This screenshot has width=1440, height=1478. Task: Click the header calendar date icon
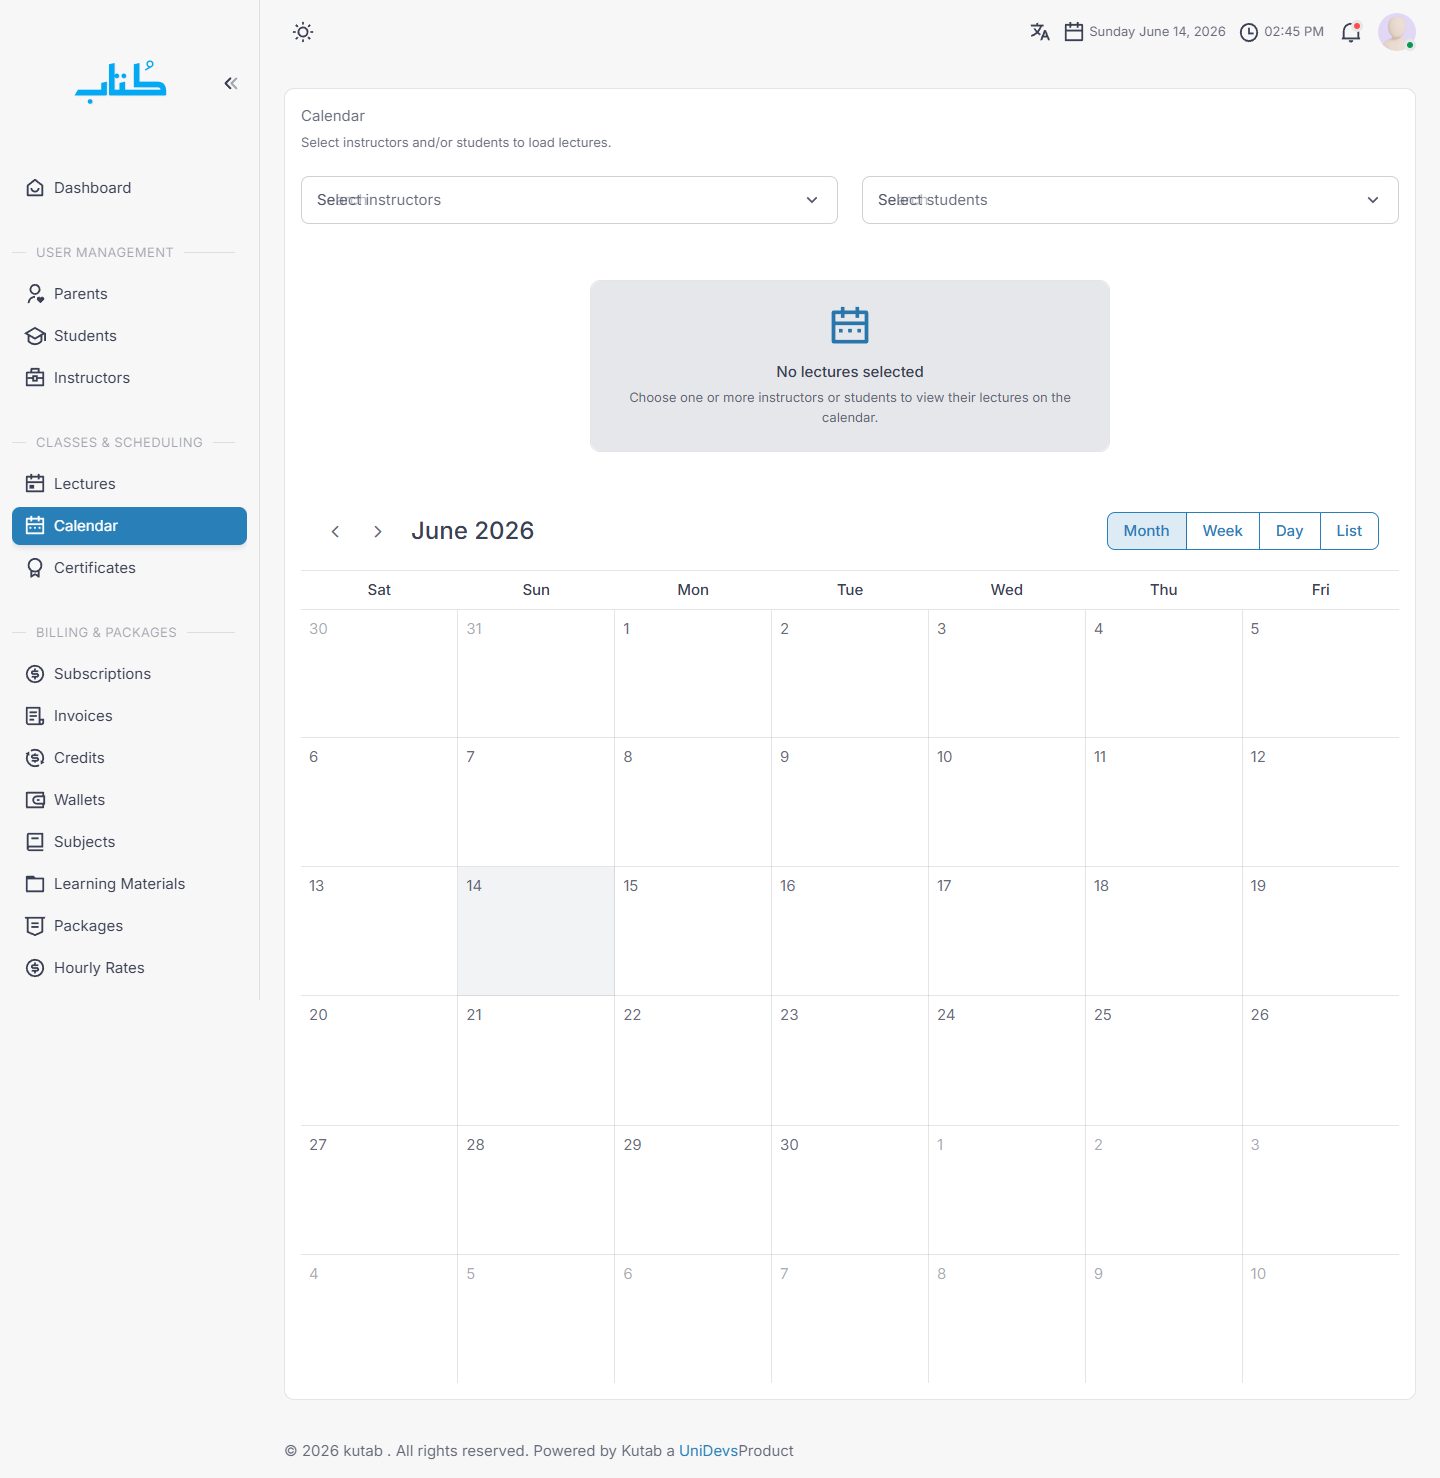tap(1074, 32)
